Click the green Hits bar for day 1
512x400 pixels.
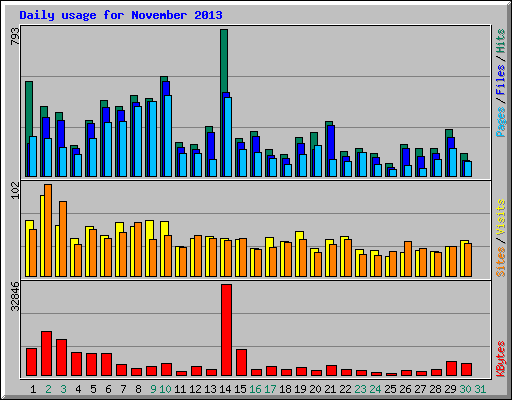point(29,110)
